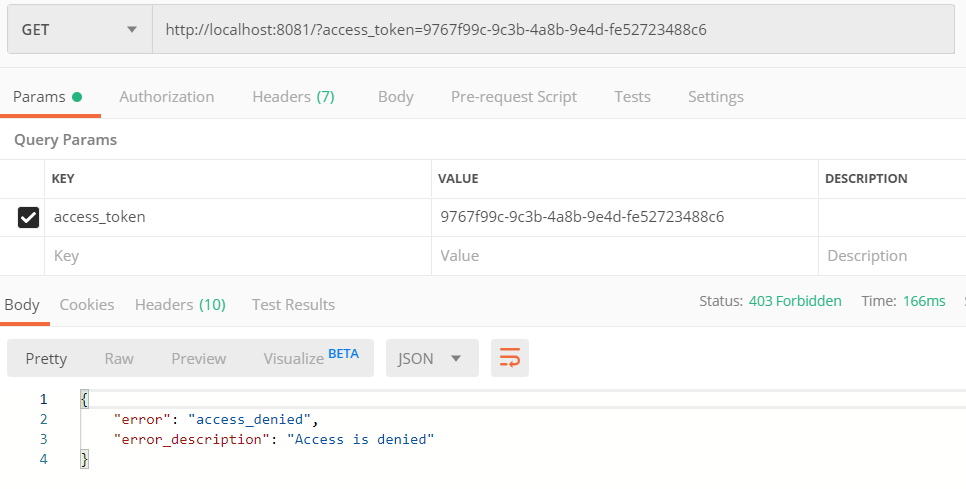Viewport: 966px width, 489px height.
Task: Show the Test Results tab
Action: click(x=293, y=304)
